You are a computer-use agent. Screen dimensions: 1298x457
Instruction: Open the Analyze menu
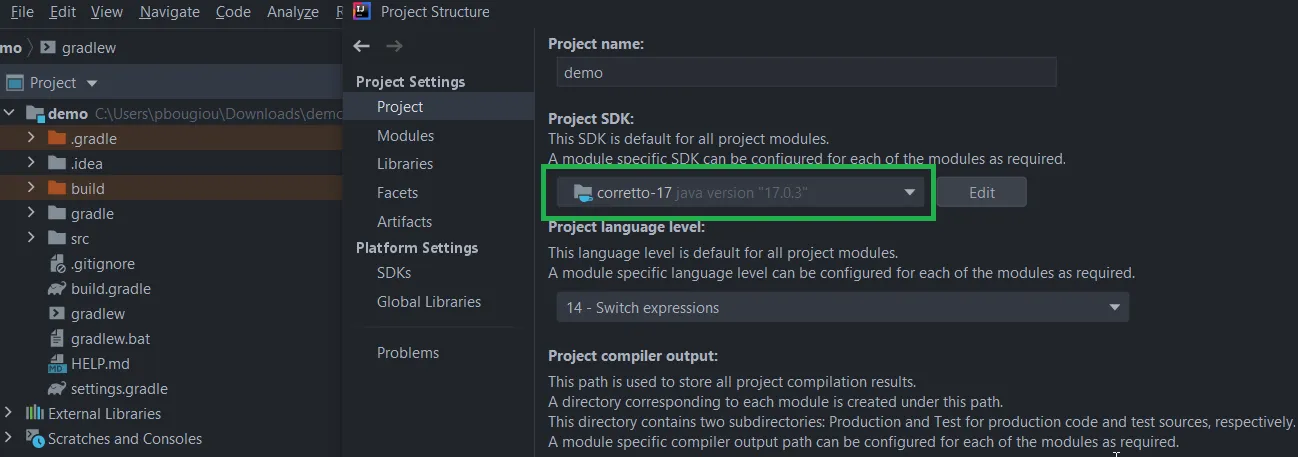[x=293, y=12]
